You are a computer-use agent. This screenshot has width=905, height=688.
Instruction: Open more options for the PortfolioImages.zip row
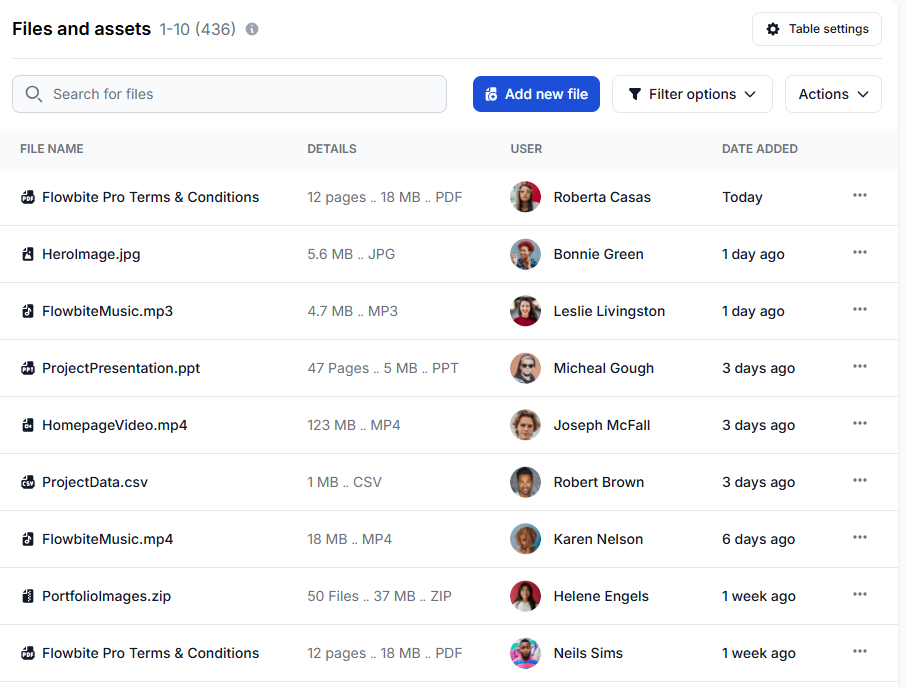(x=859, y=595)
